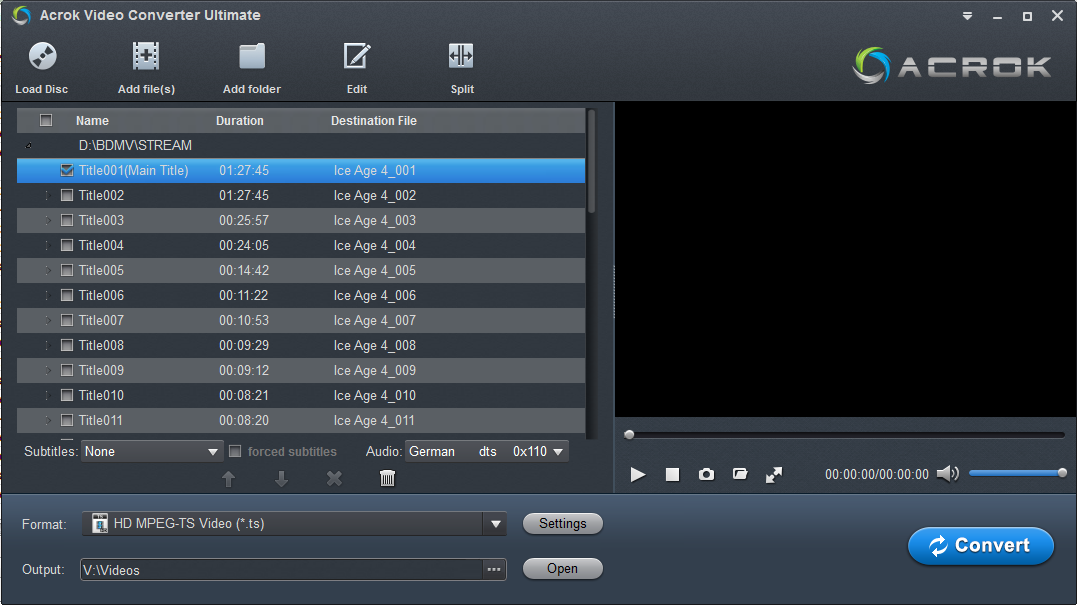Mute the preview speaker icon
This screenshot has height=605, width=1077.
pos(948,474)
